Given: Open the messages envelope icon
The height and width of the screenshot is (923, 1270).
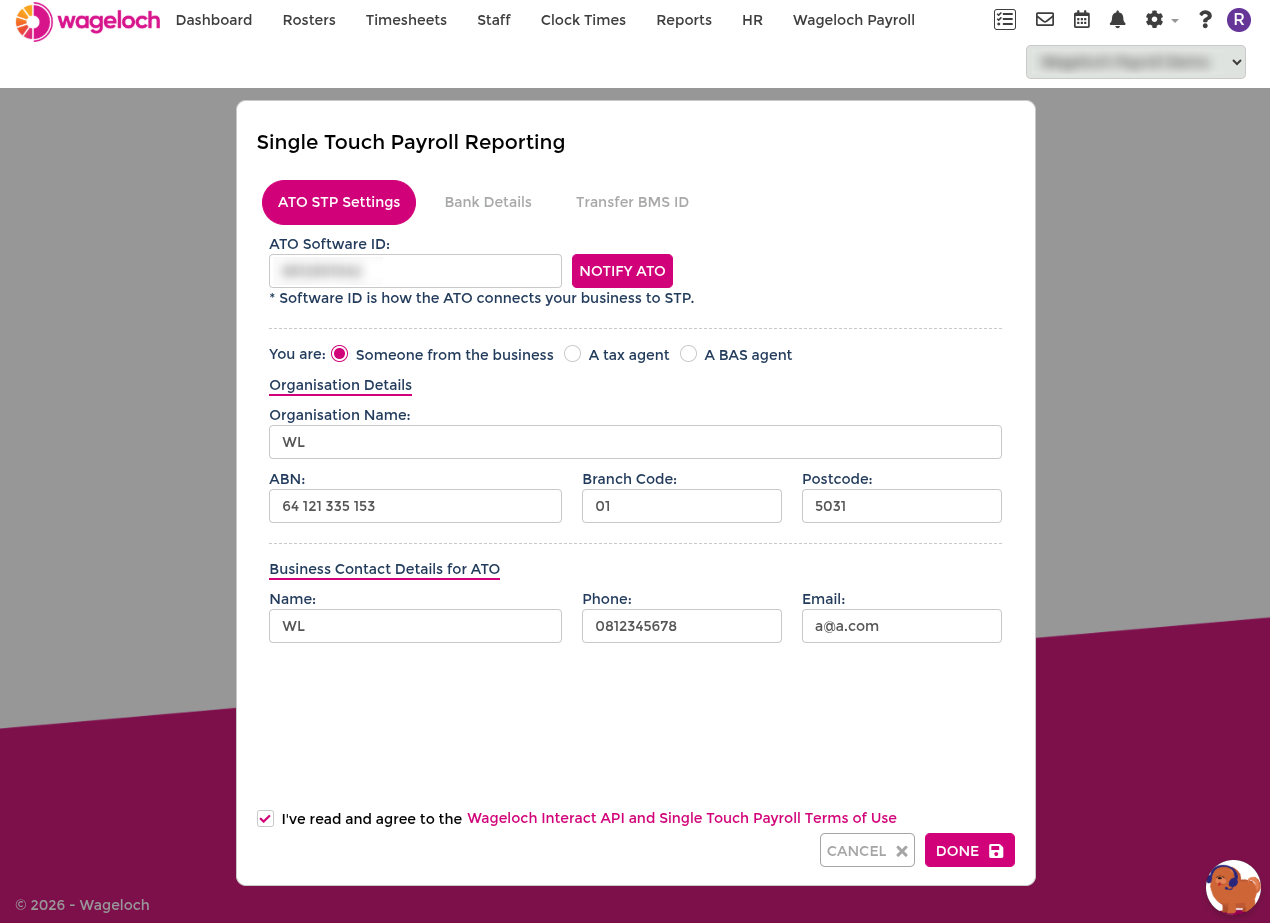Looking at the screenshot, I should [1045, 19].
